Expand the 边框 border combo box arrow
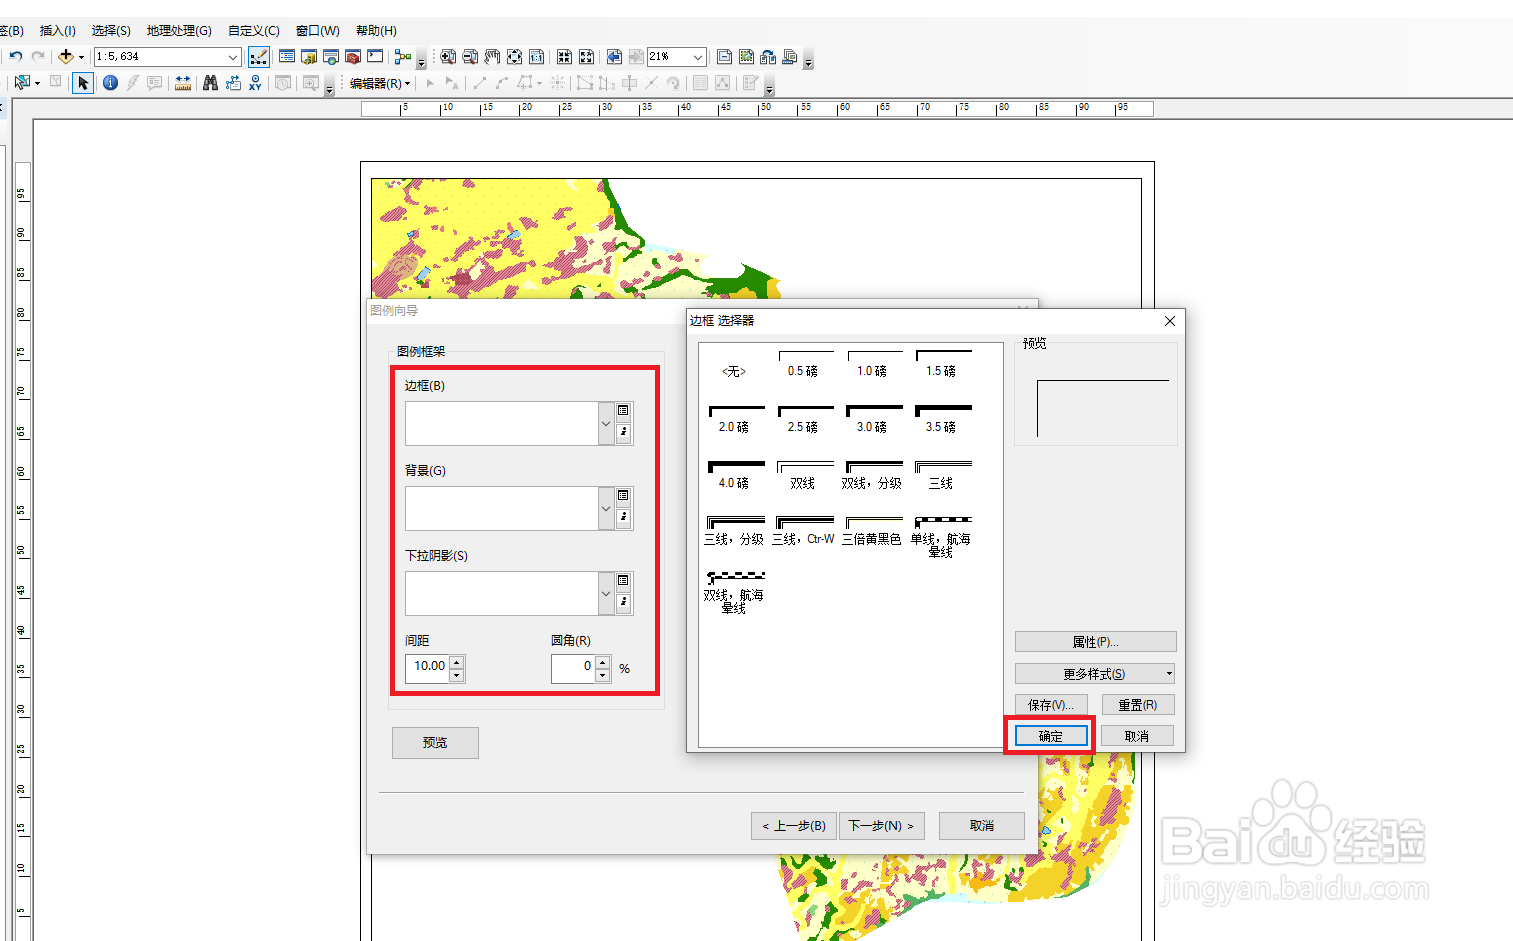 (x=606, y=424)
